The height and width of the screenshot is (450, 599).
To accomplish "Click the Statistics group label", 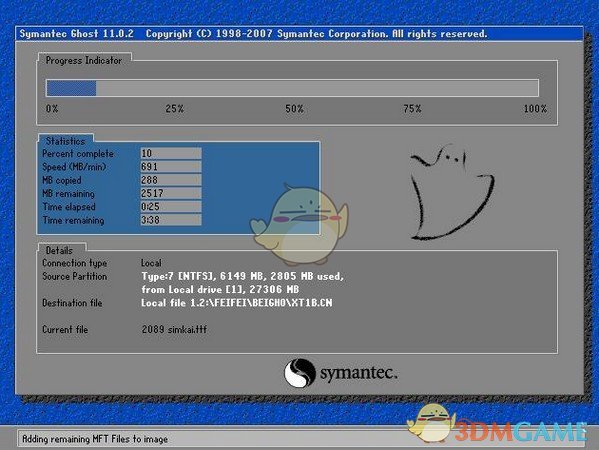I will point(65,141).
